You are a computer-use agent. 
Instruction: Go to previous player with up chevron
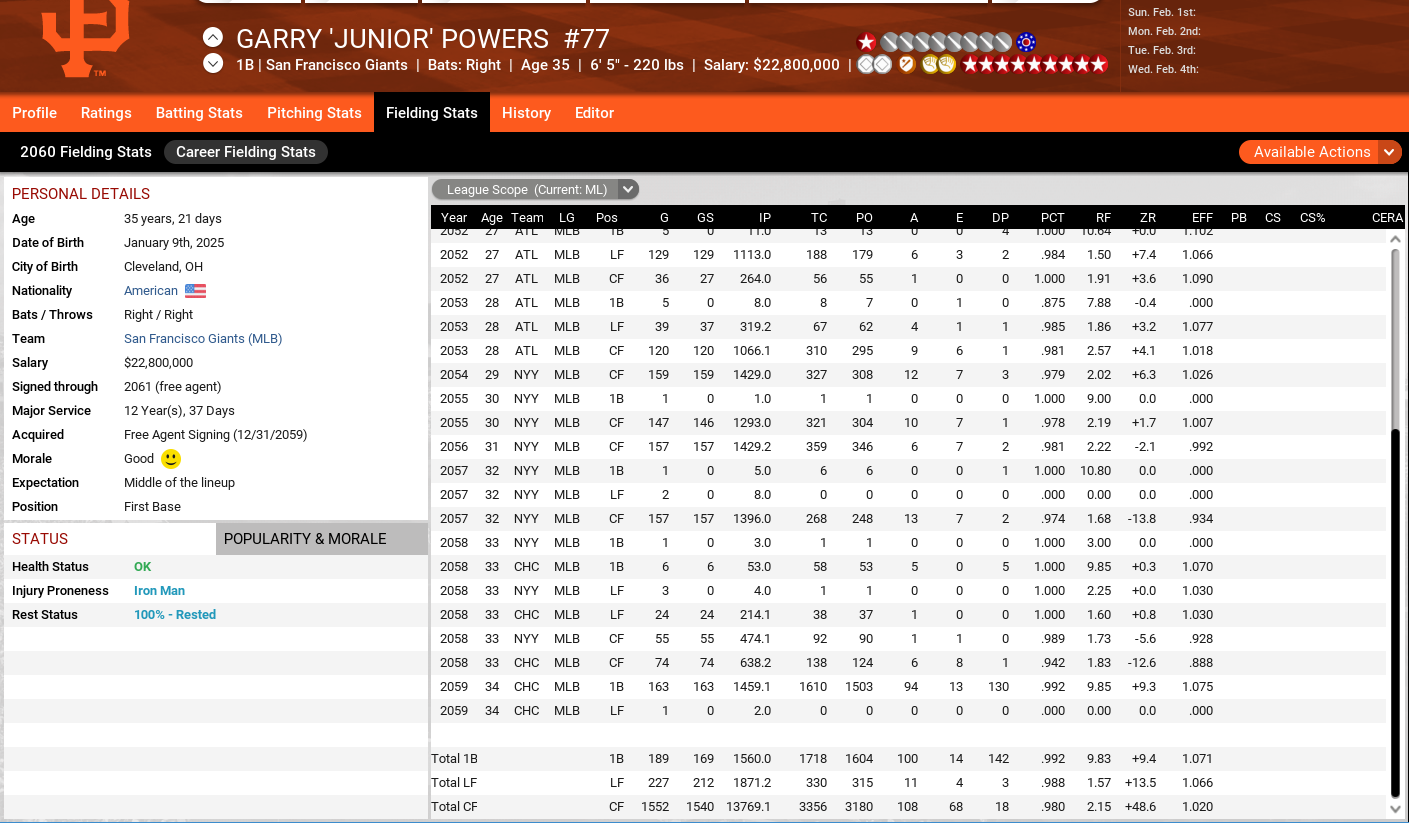(213, 38)
